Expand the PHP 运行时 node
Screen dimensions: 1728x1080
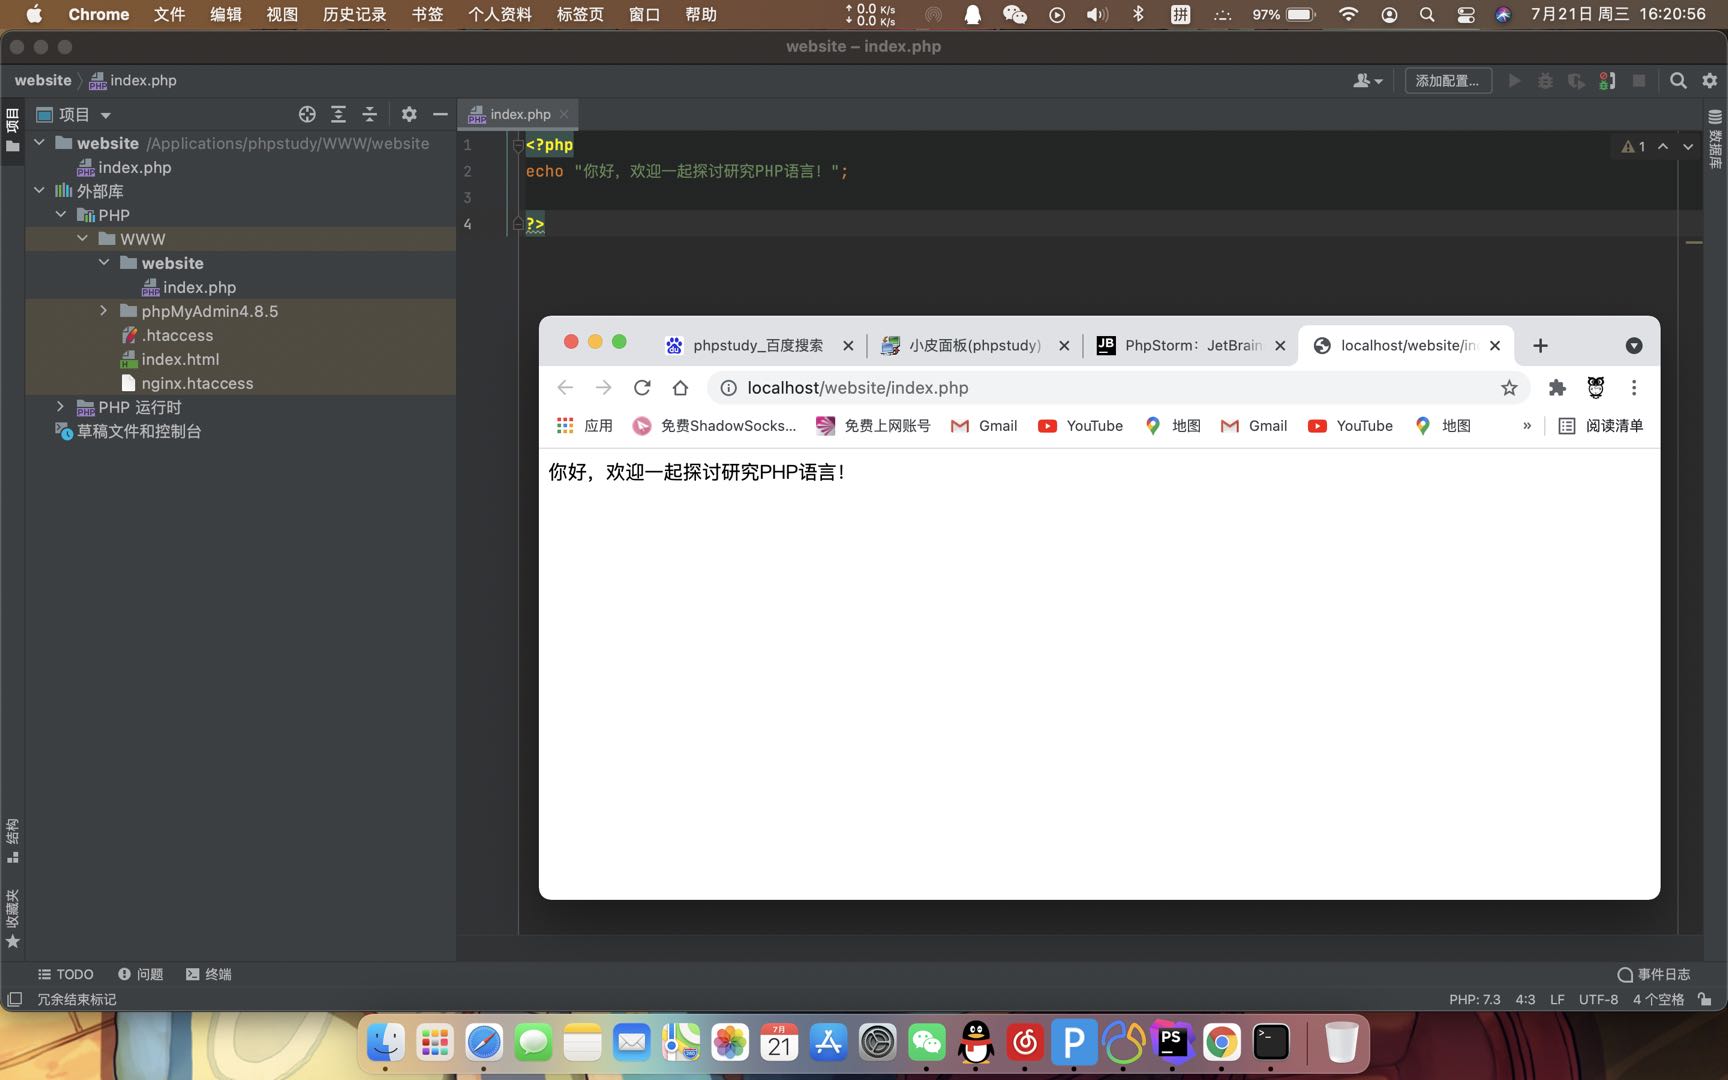[61, 407]
